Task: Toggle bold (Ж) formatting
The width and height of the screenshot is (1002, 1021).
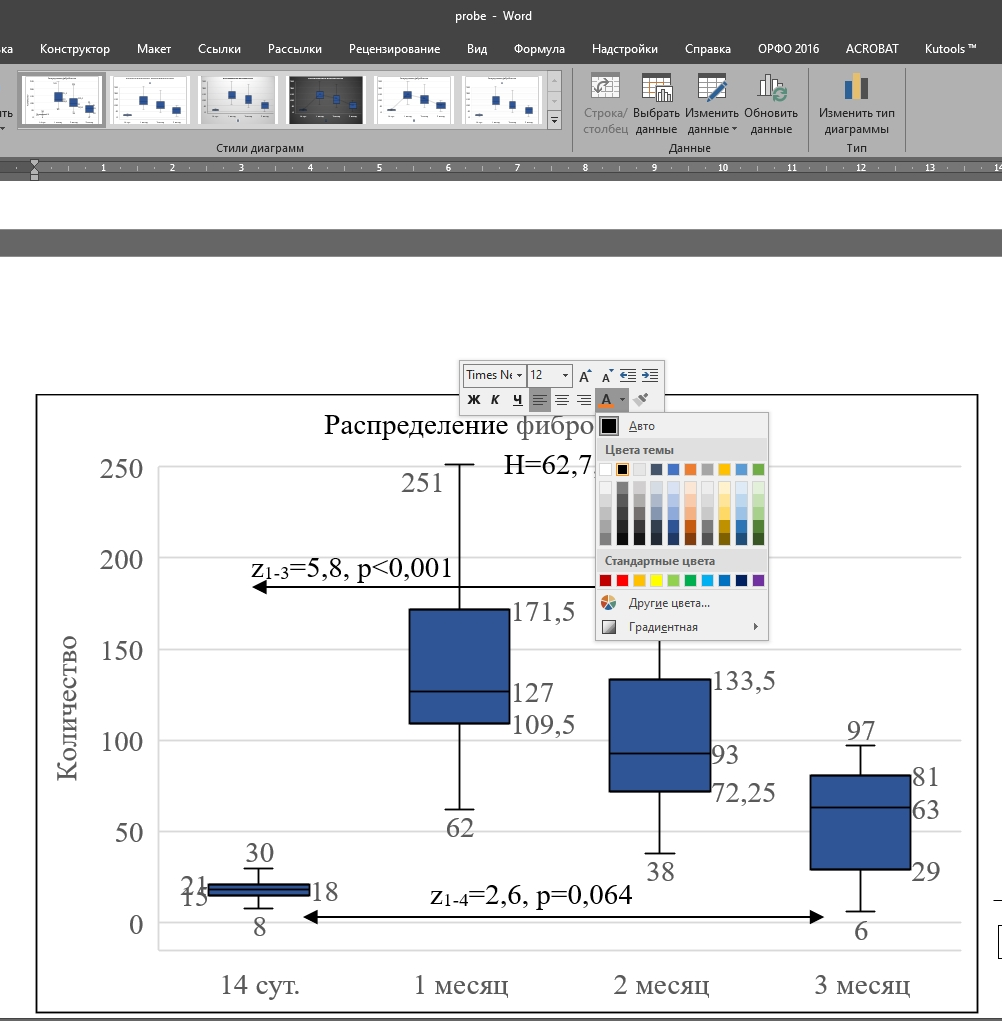Action: (x=474, y=400)
